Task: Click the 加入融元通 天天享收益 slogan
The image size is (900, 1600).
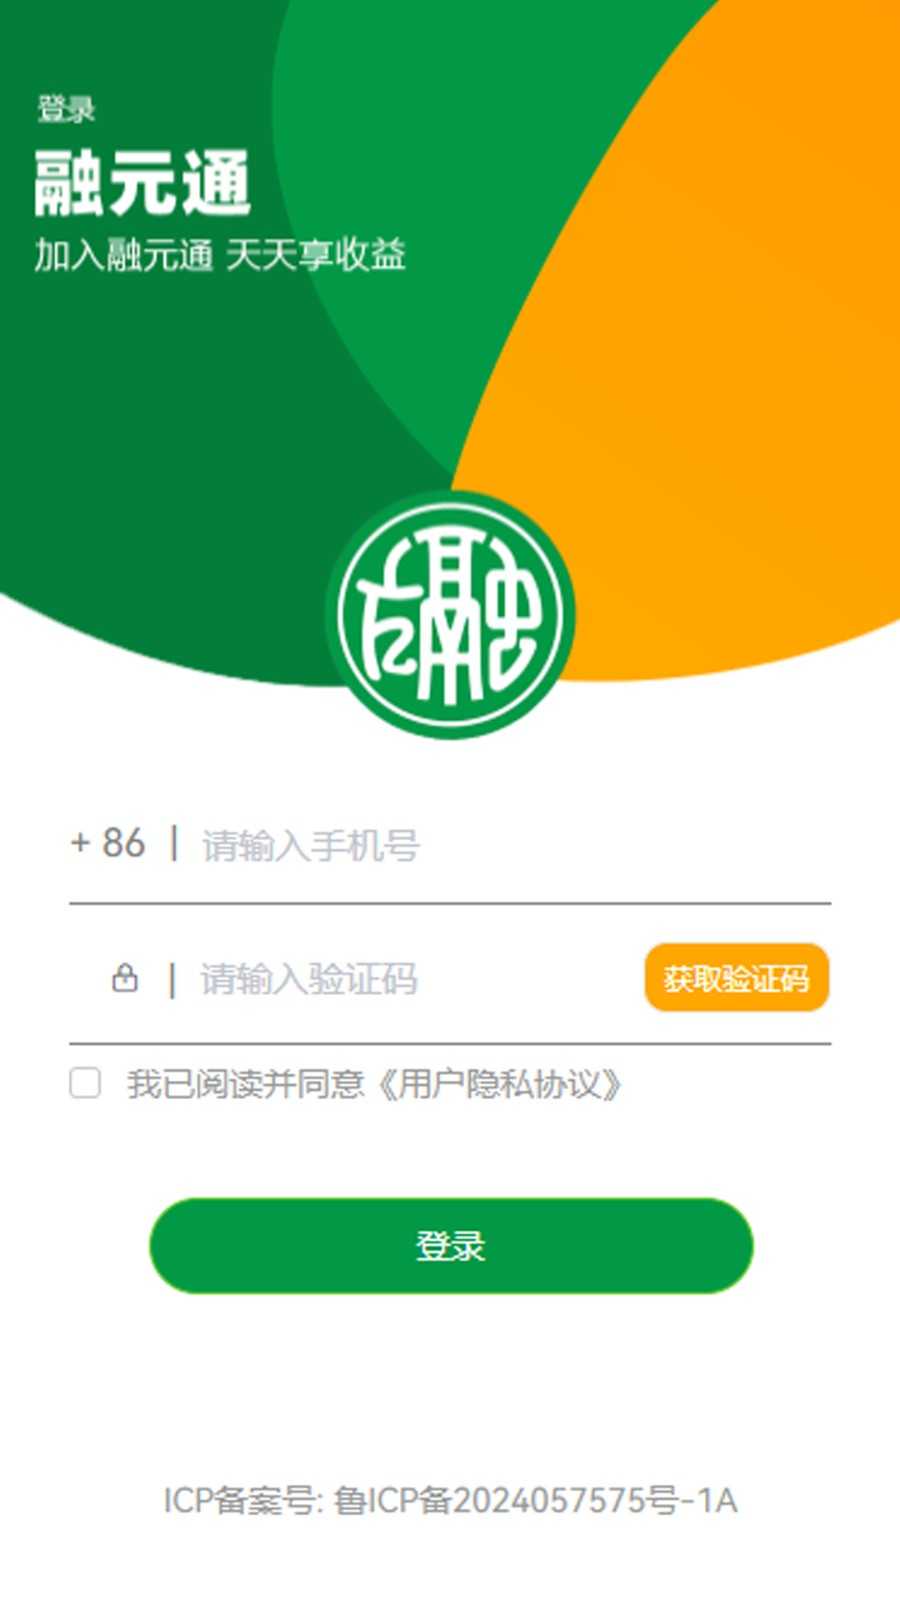Action: tap(220, 255)
